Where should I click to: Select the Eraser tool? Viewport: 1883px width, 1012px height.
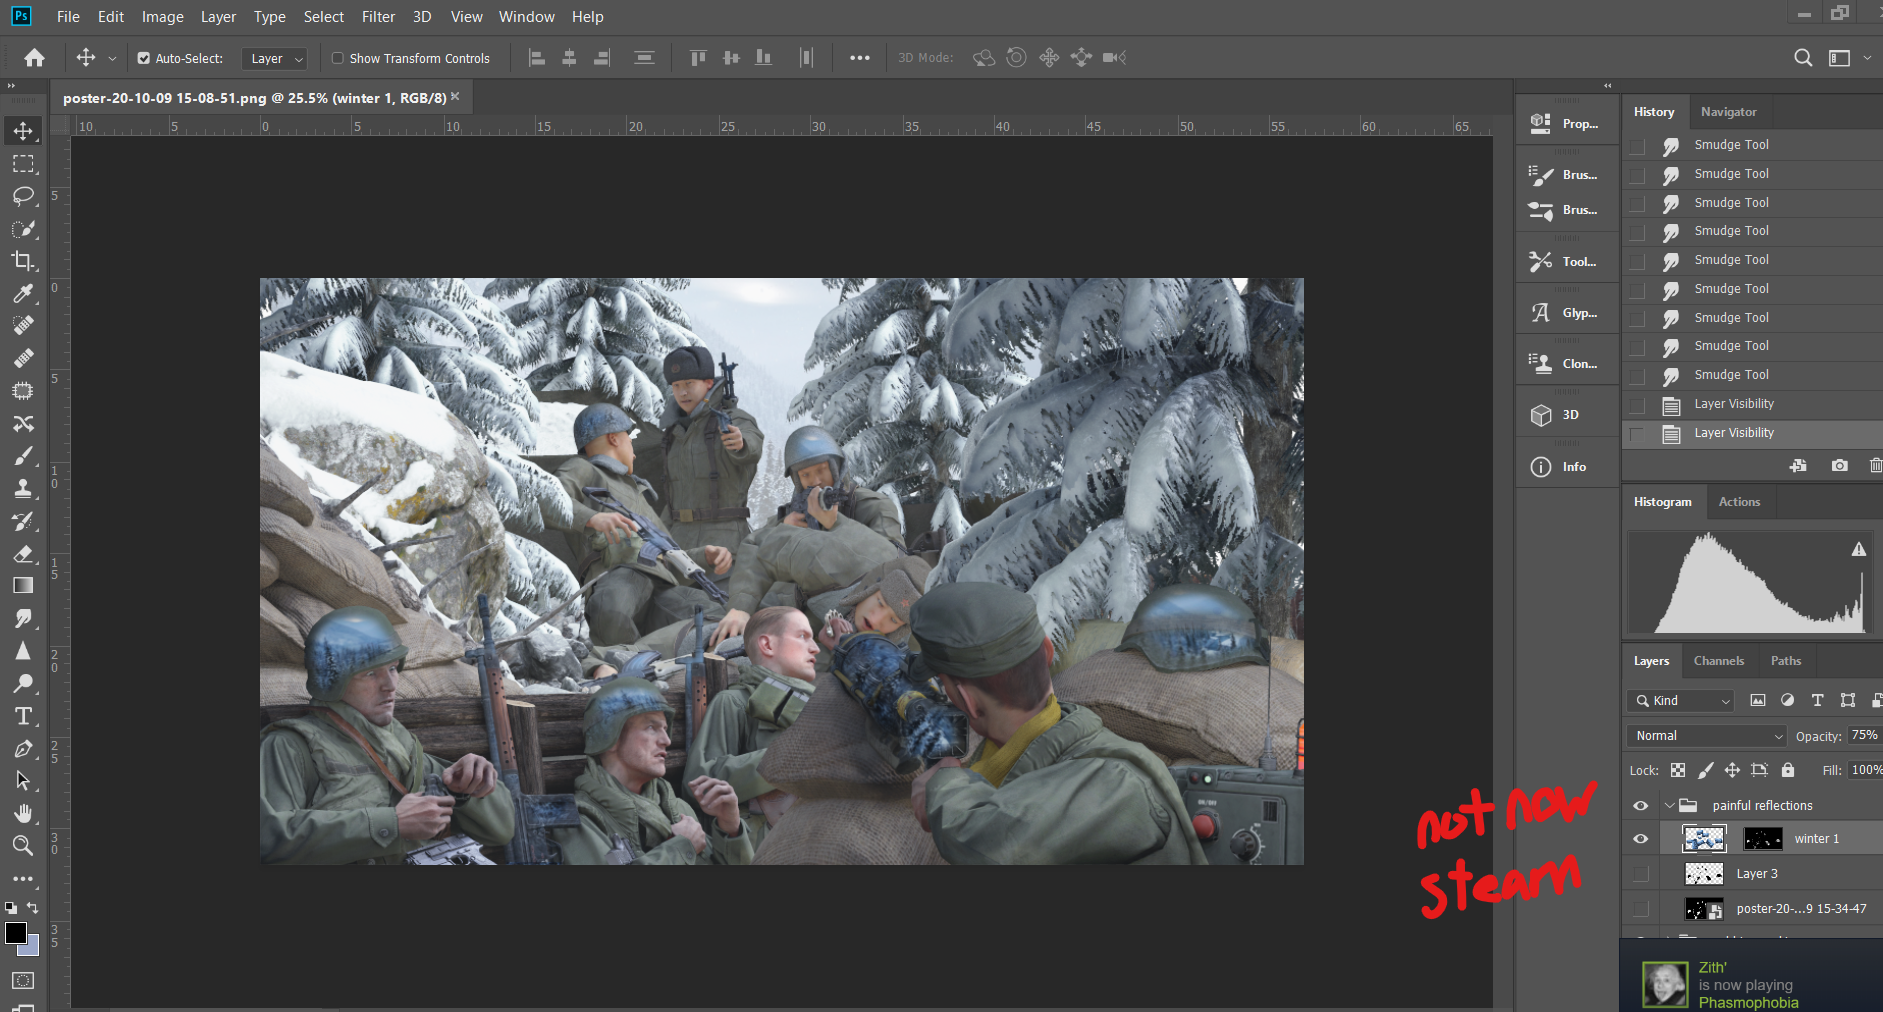[23, 553]
